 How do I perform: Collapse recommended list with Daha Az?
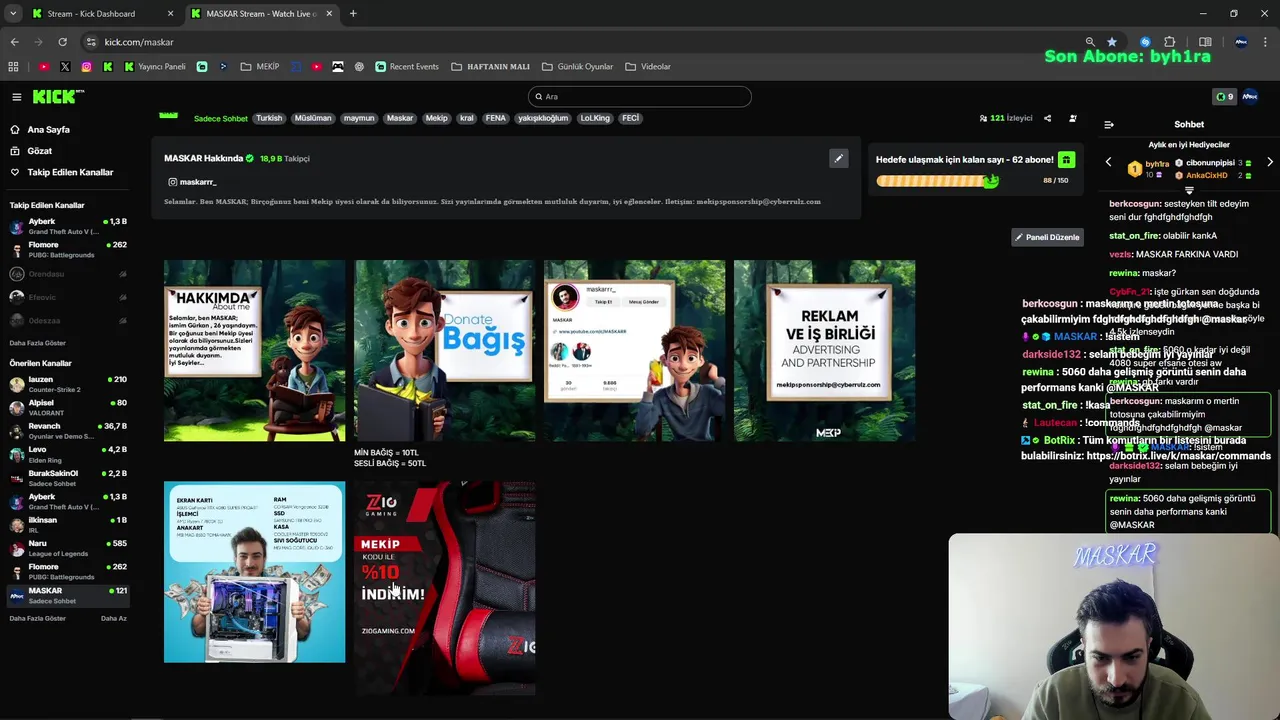(114, 618)
